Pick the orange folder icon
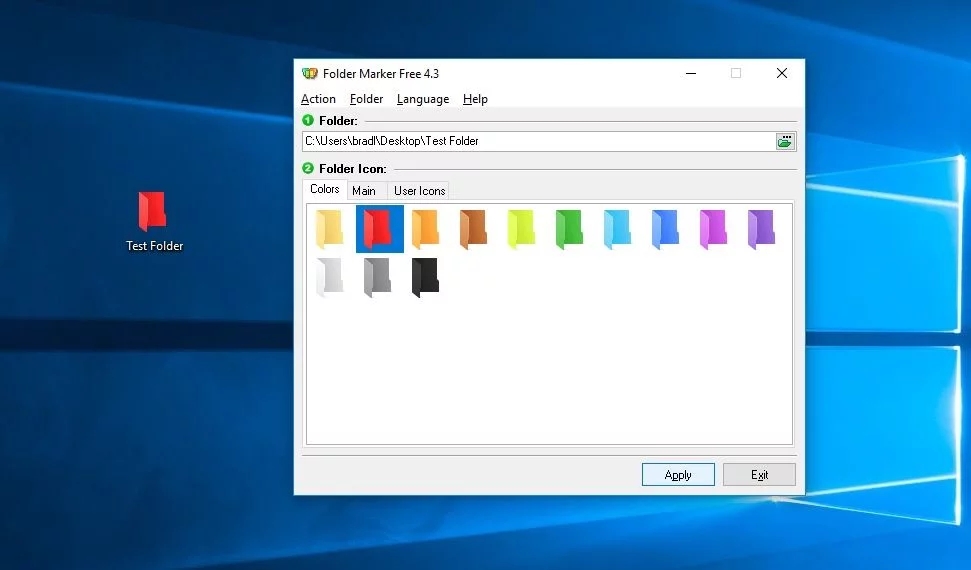971x570 pixels. click(x=426, y=228)
